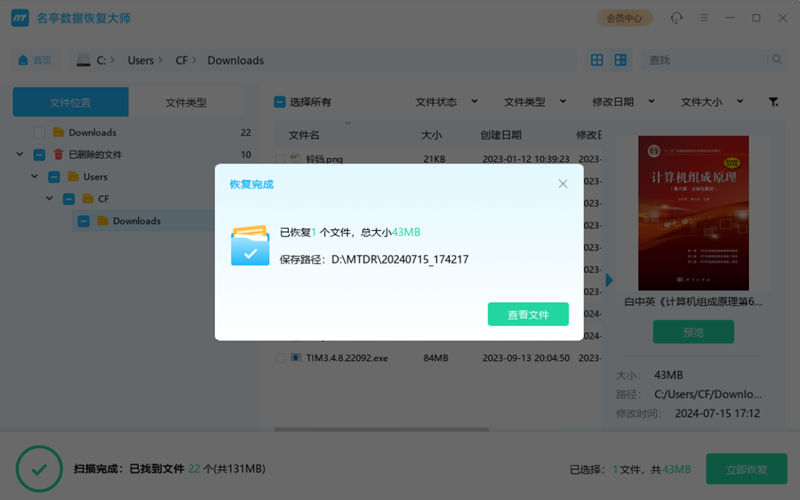Click the trash icon beside 已删除的文件
Image resolution: width=800 pixels, height=500 pixels.
[x=58, y=154]
